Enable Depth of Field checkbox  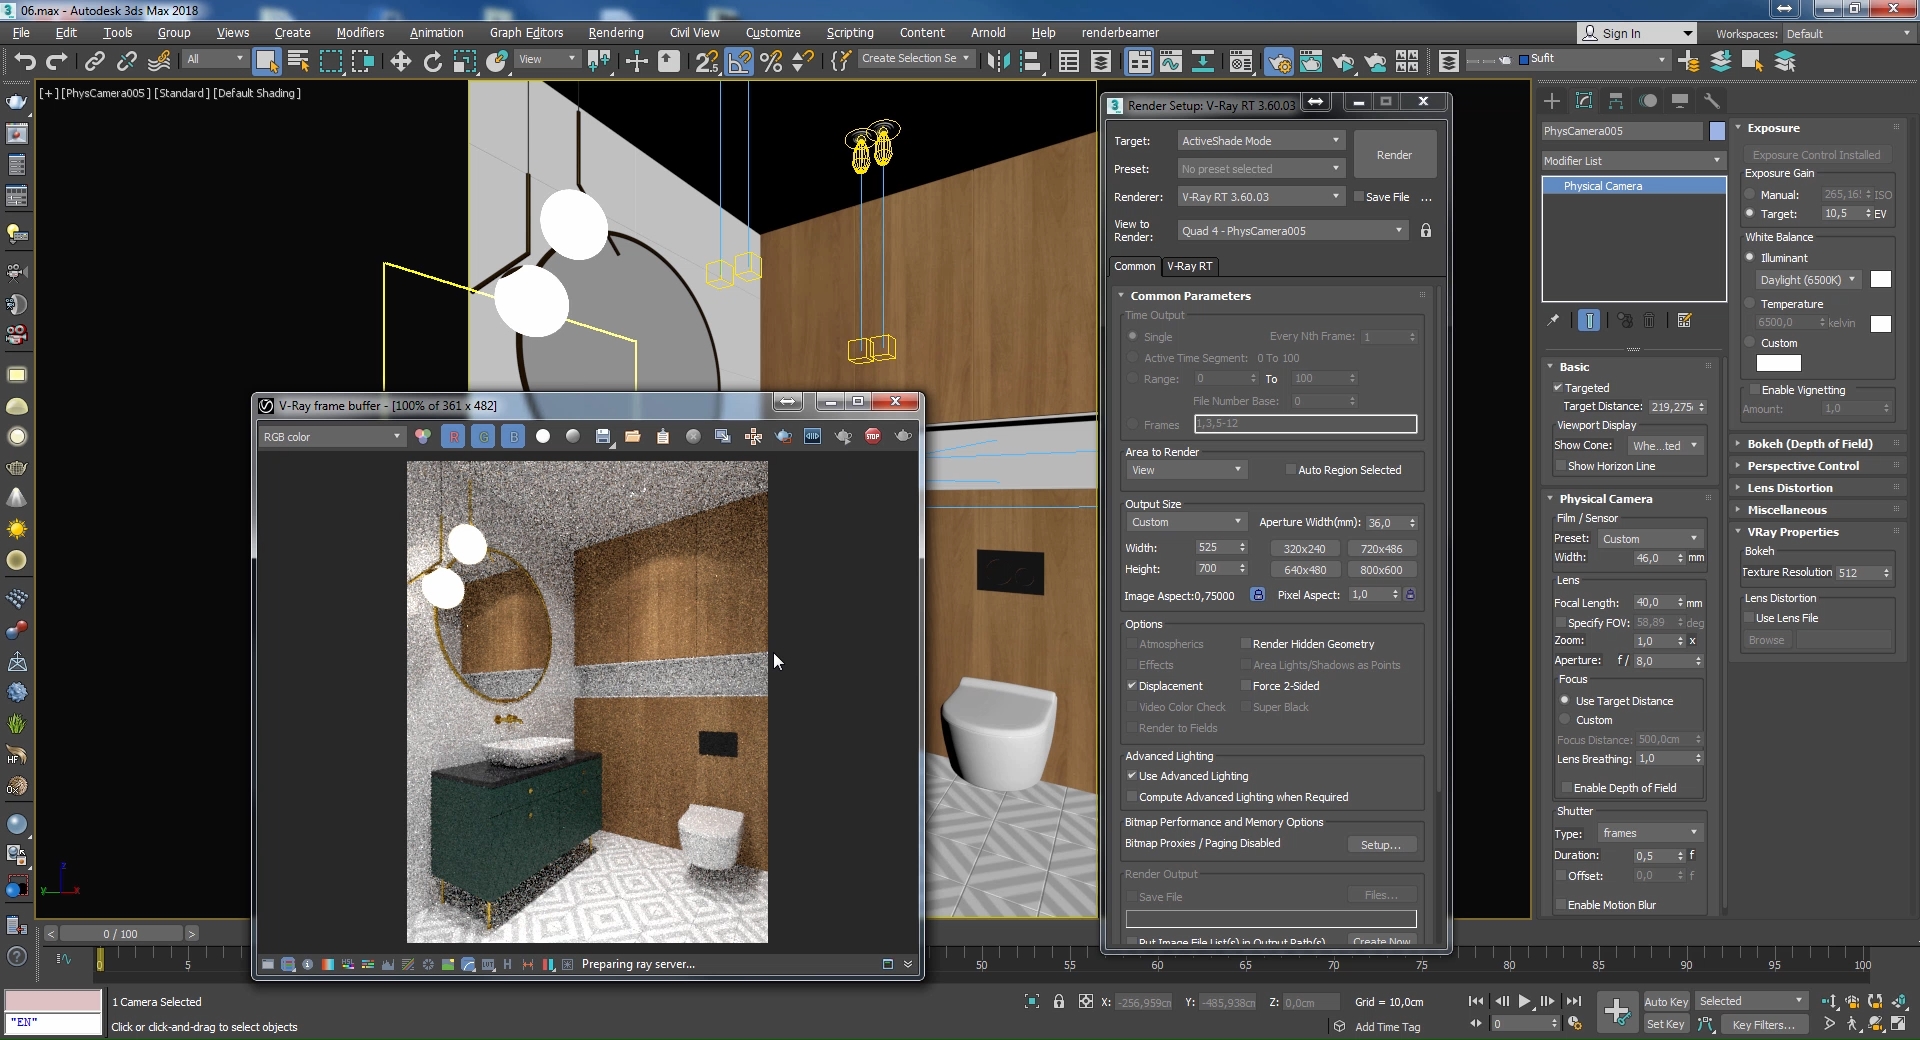[1566, 788]
